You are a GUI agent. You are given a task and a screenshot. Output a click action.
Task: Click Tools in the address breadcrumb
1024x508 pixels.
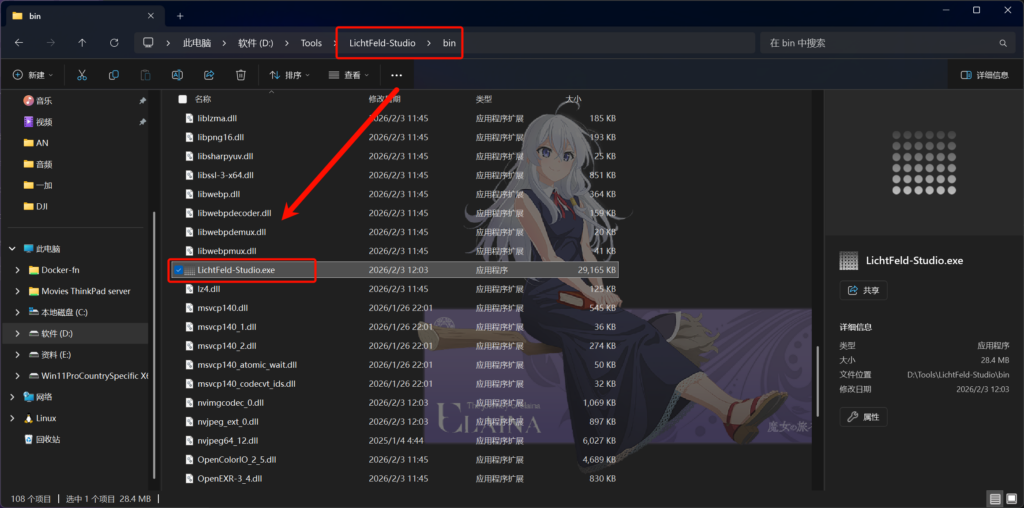(x=311, y=43)
